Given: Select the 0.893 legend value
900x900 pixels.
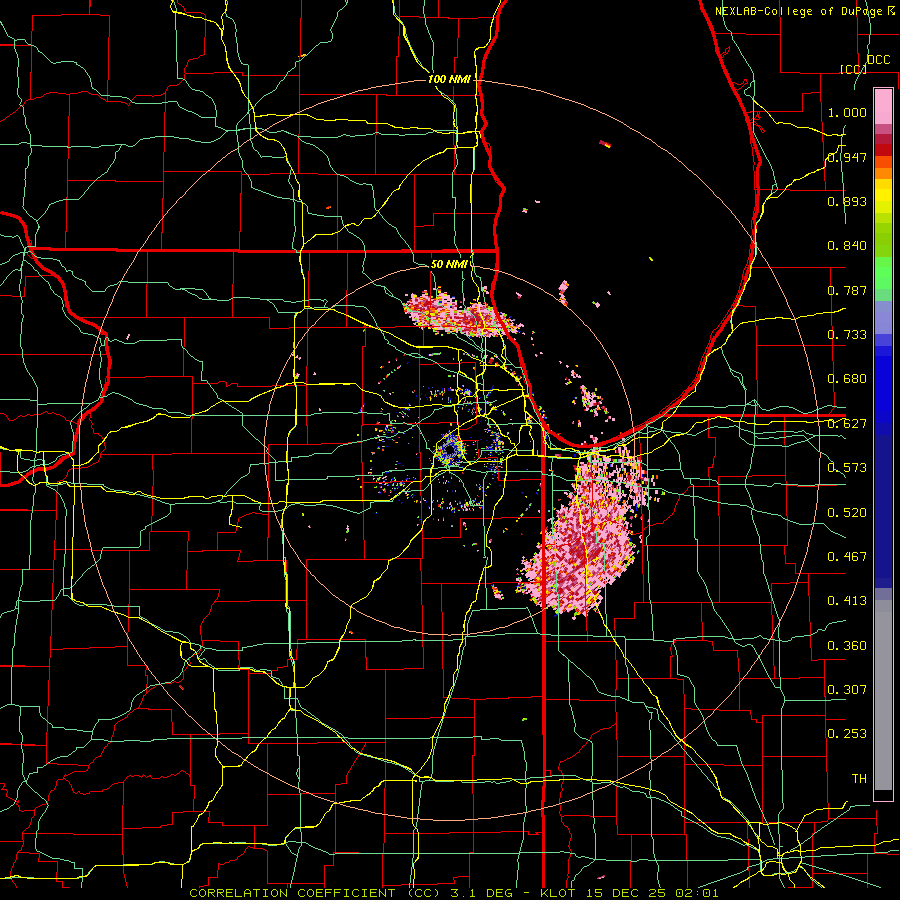Looking at the screenshot, I should tap(847, 201).
